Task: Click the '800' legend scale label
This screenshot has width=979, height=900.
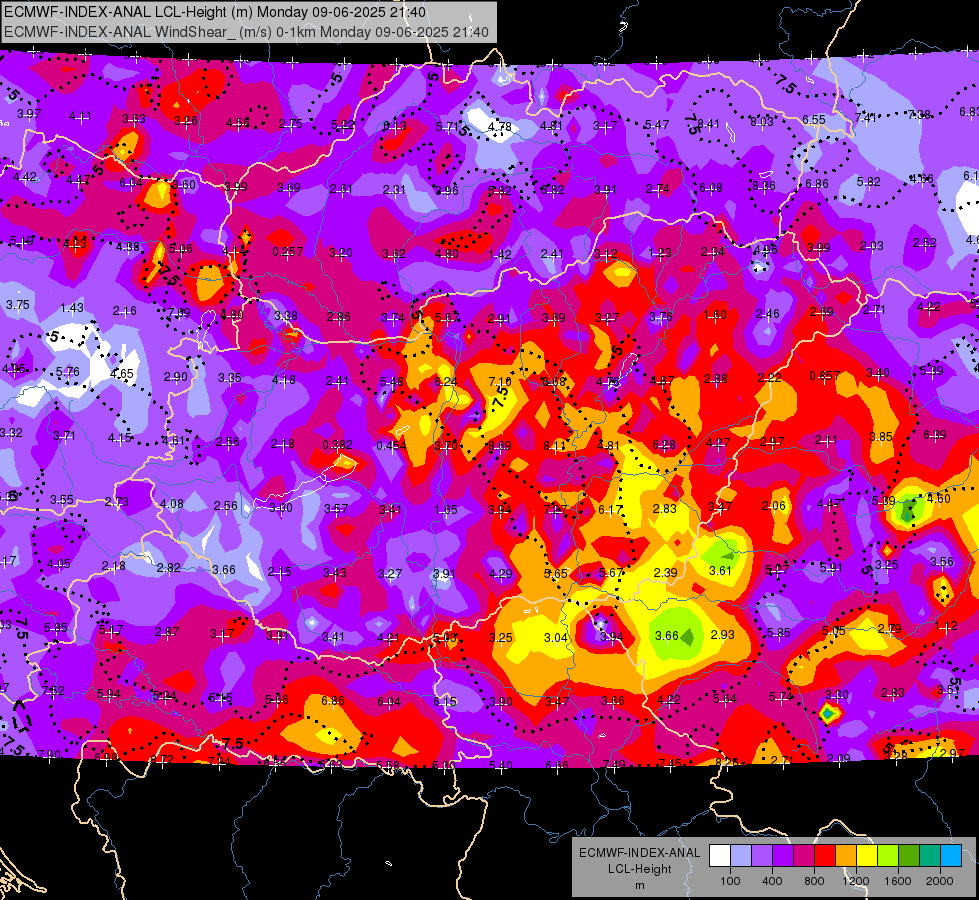Action: 814,881
